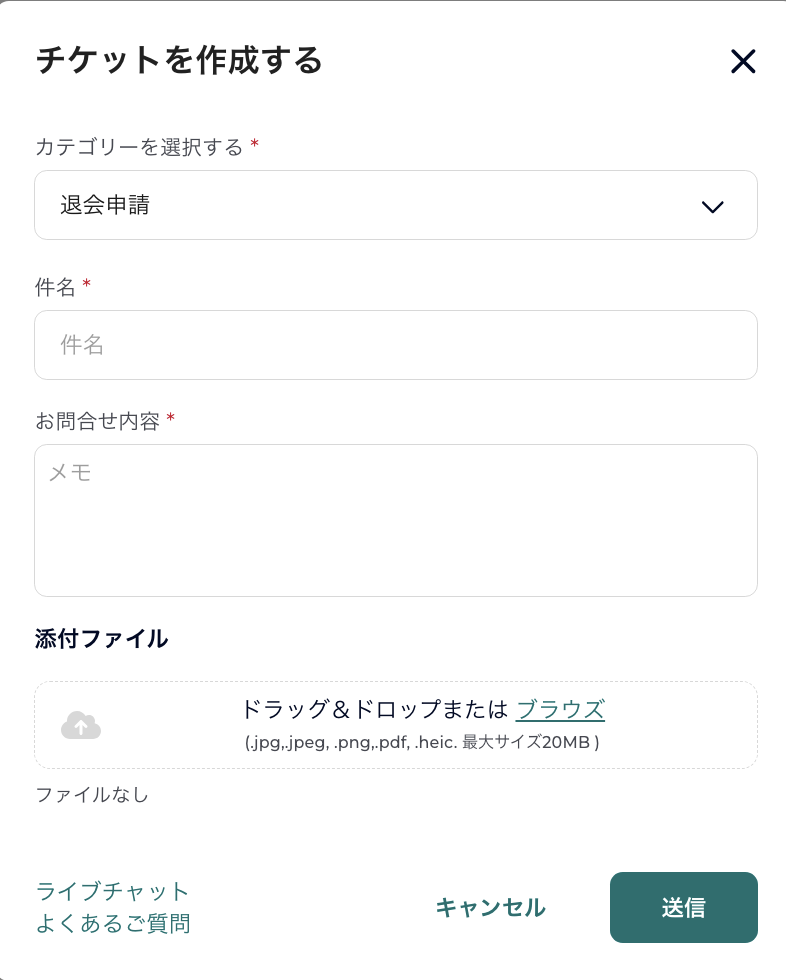This screenshot has width=786, height=980.
Task: Click the ドラッグ＆ドロップまたは drop zone text
Action: tap(374, 710)
